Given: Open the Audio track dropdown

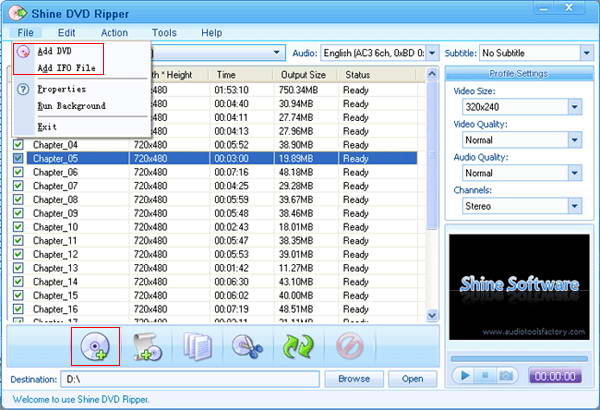Looking at the screenshot, I should [x=432, y=52].
